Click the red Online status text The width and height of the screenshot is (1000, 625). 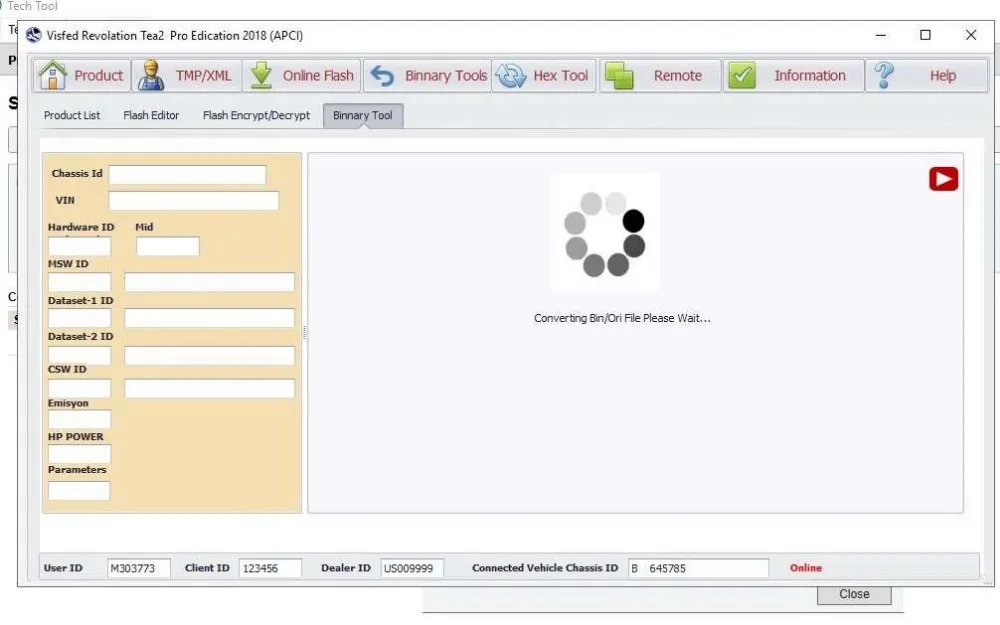pos(805,568)
